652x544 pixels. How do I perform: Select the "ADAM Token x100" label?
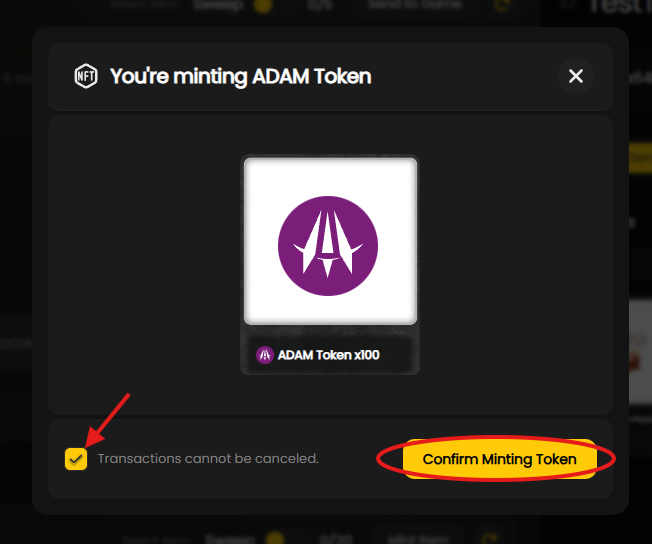328,354
